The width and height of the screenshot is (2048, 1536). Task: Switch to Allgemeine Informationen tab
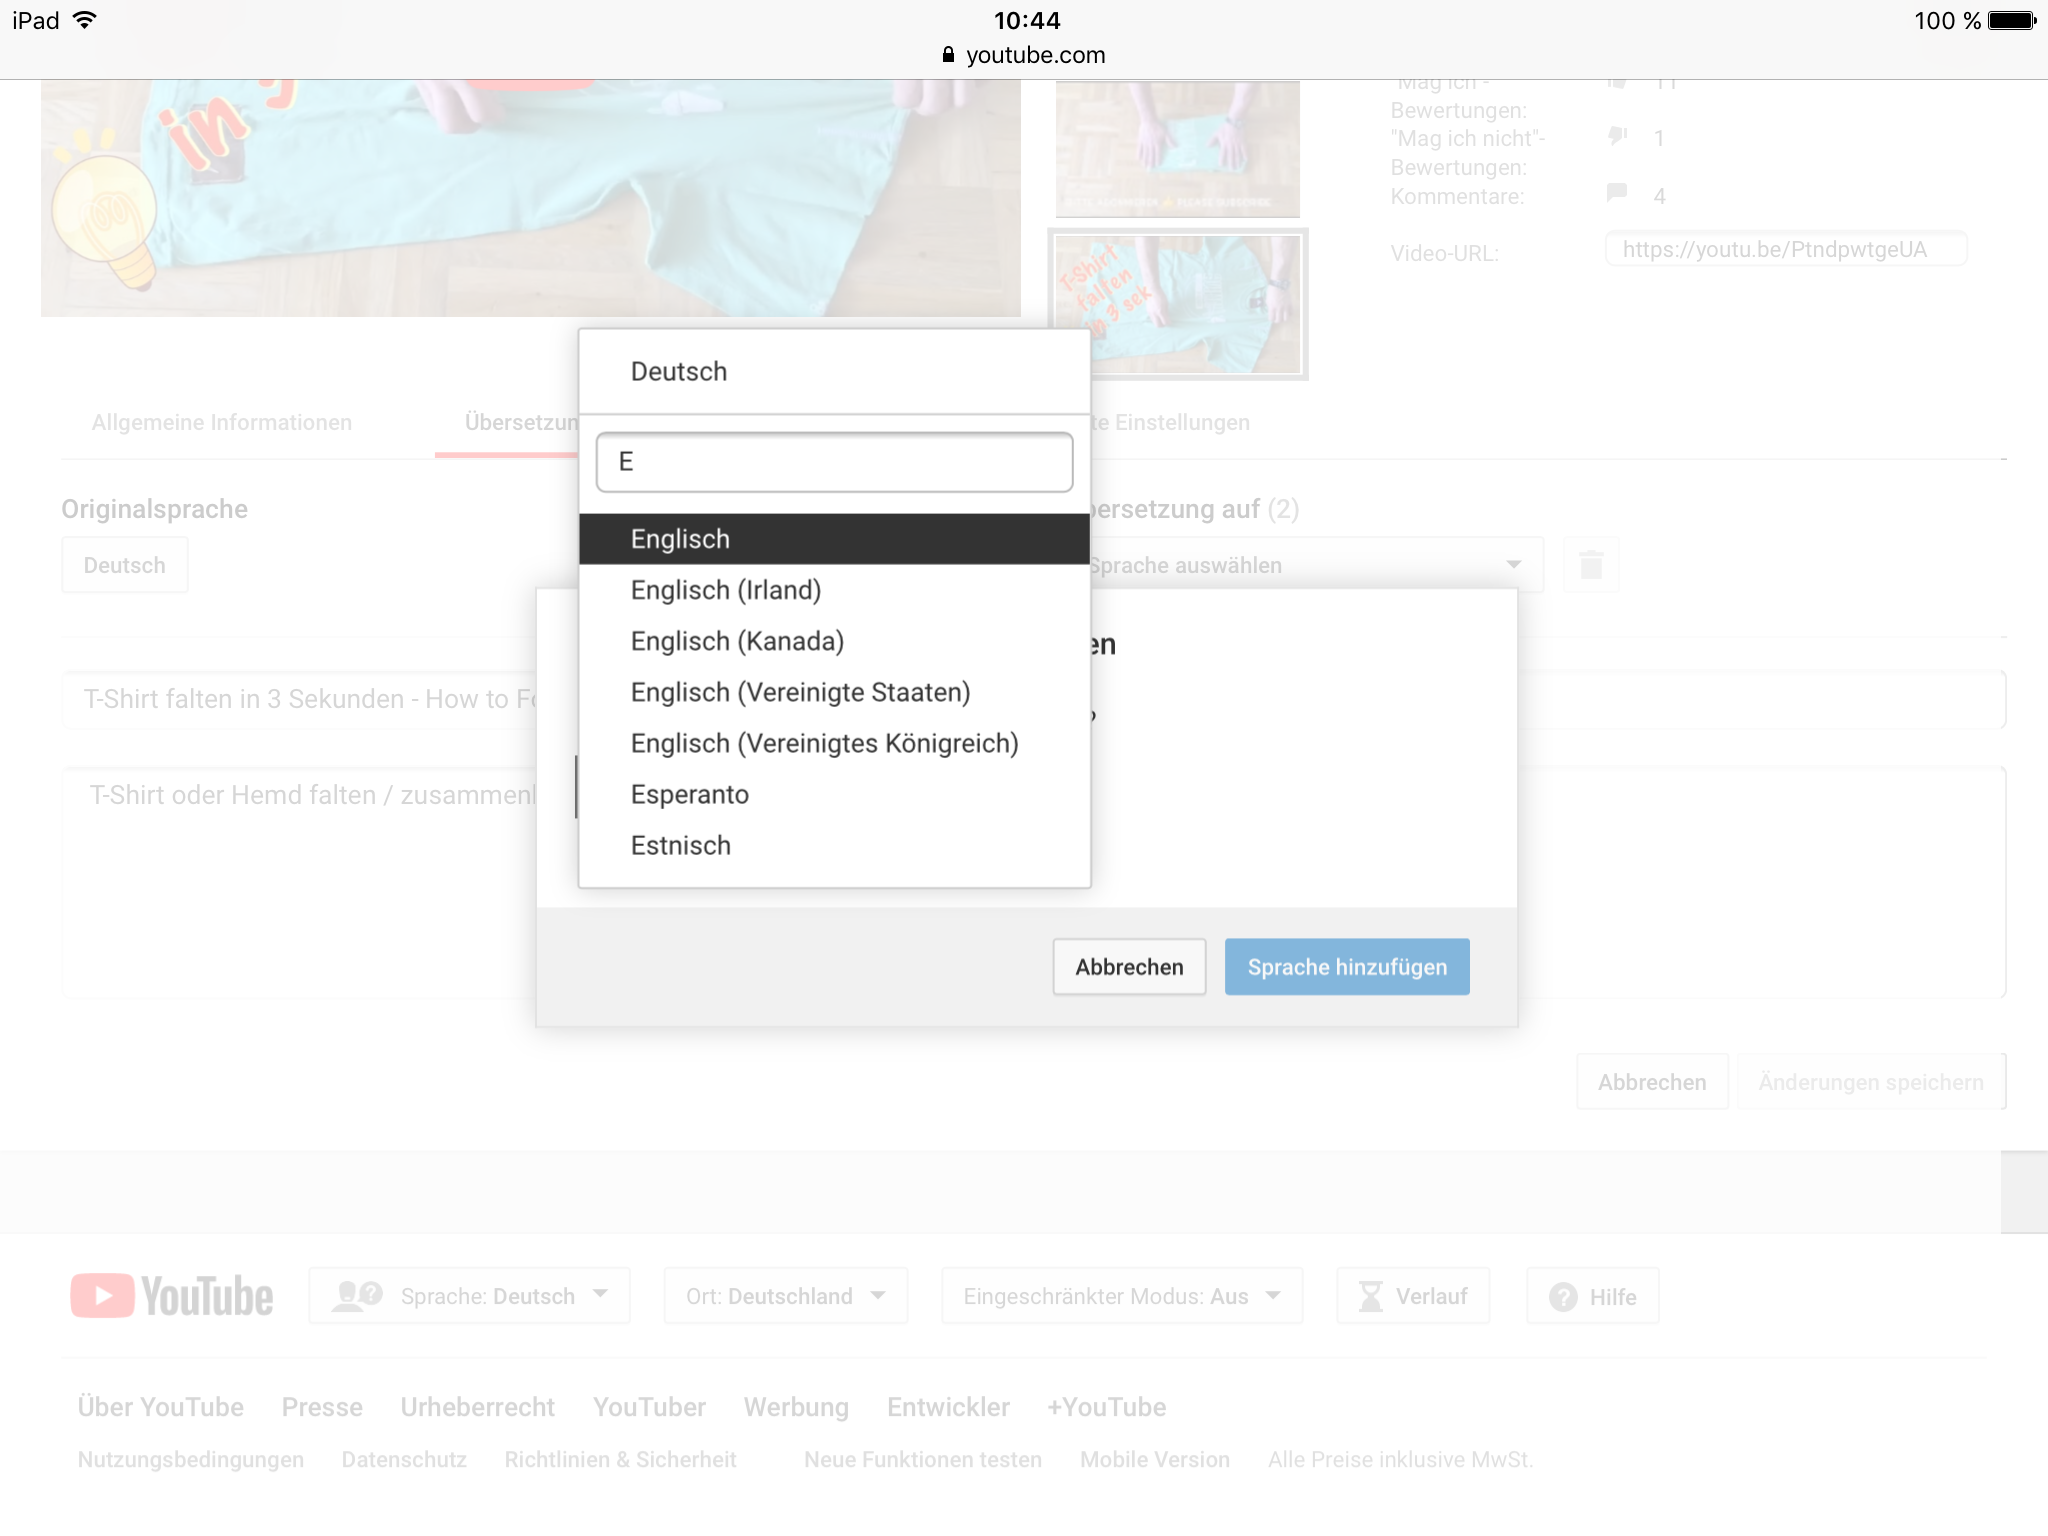click(x=222, y=423)
